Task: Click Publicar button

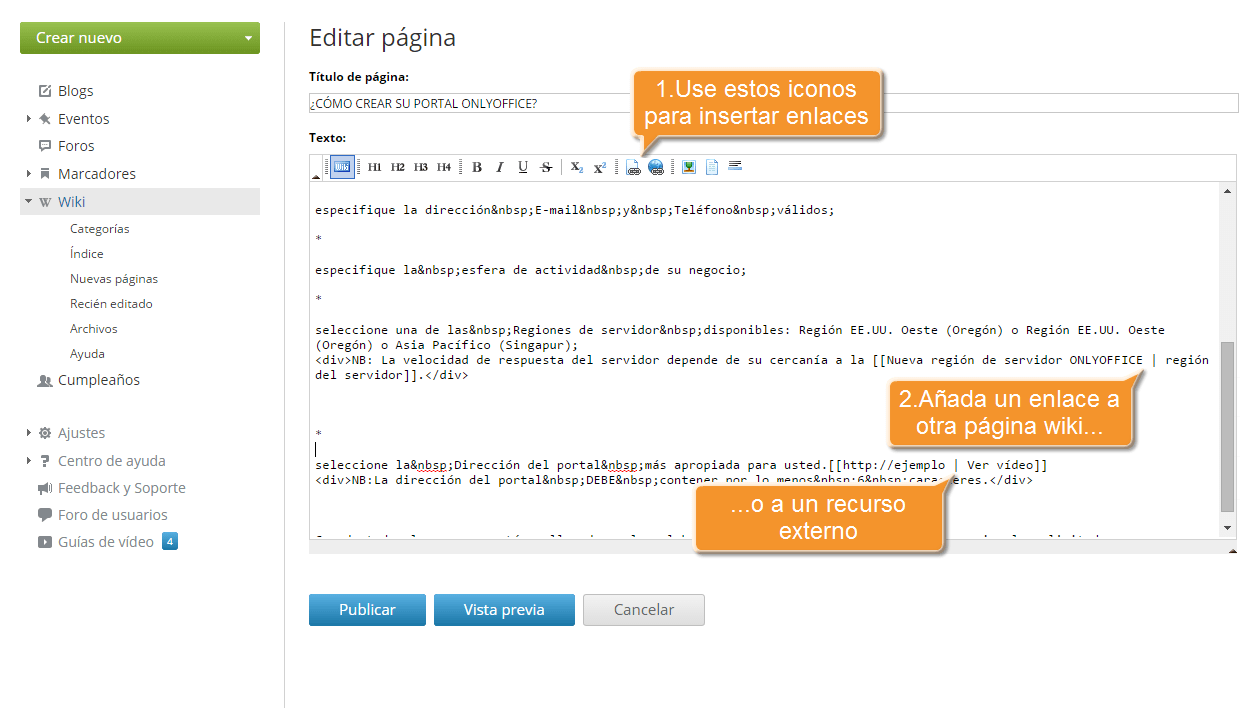Action: pos(367,610)
